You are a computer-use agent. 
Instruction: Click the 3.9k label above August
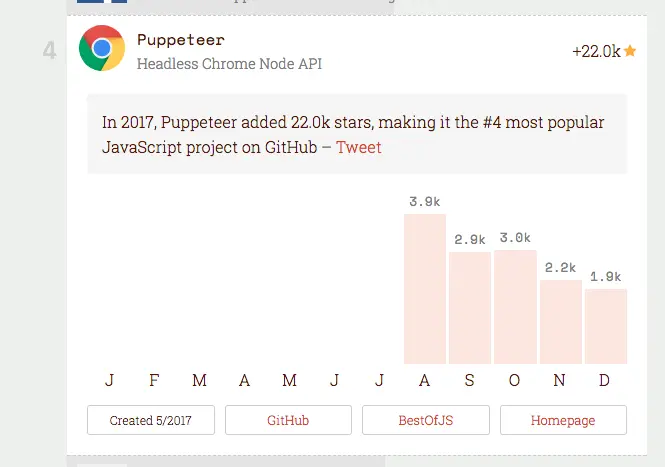425,201
